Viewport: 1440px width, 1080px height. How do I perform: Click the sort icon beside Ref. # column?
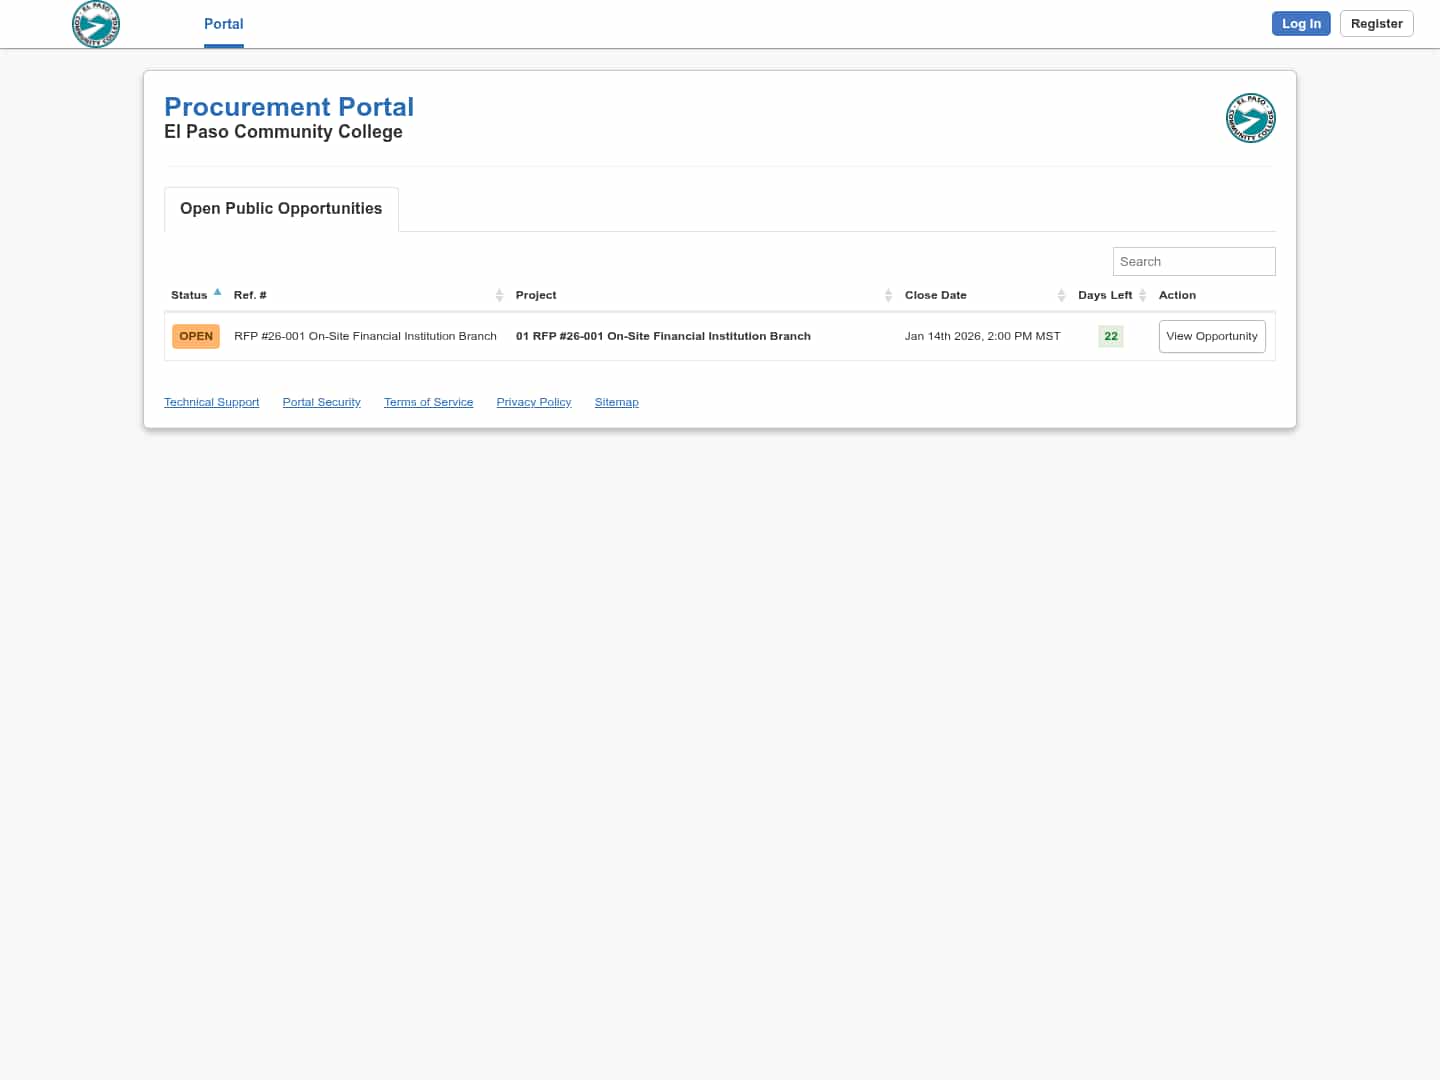[499, 295]
